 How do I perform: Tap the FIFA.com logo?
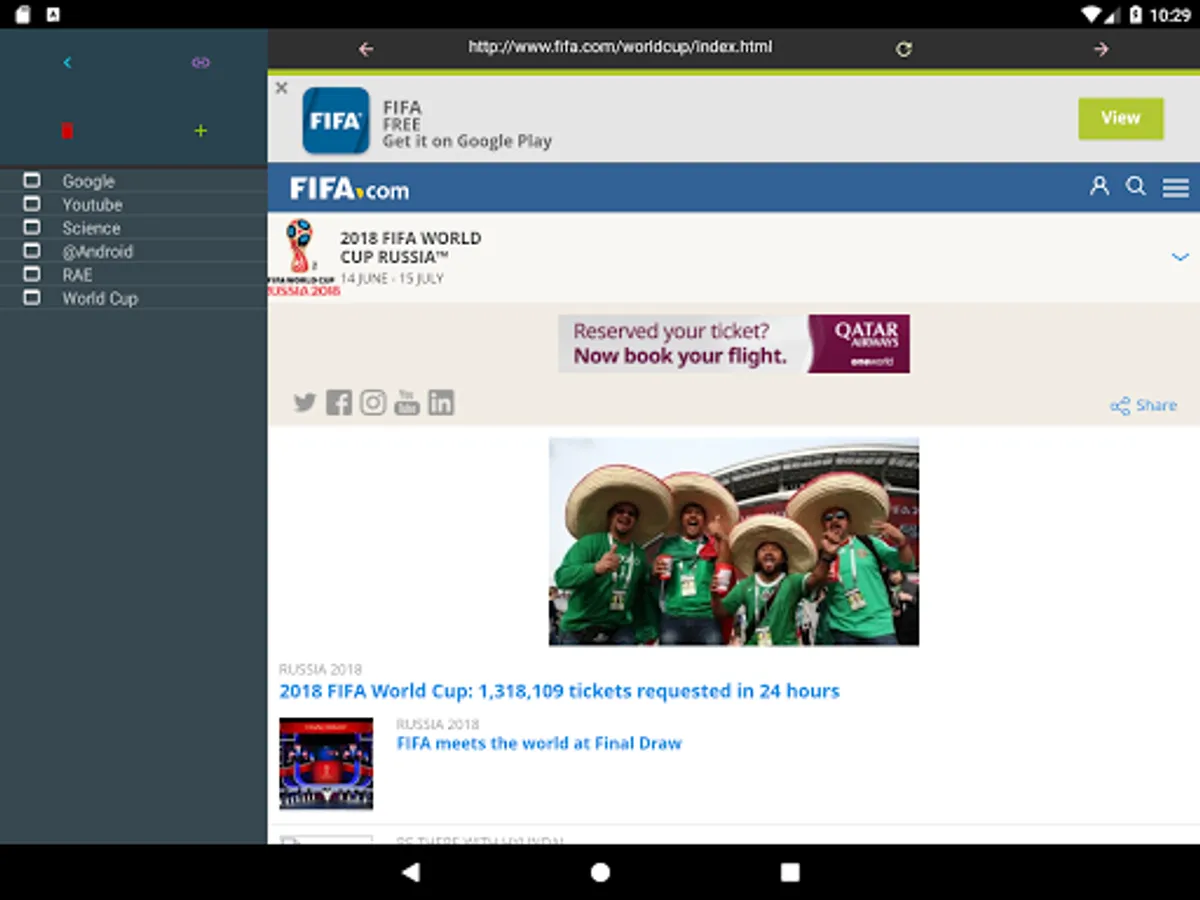click(349, 188)
